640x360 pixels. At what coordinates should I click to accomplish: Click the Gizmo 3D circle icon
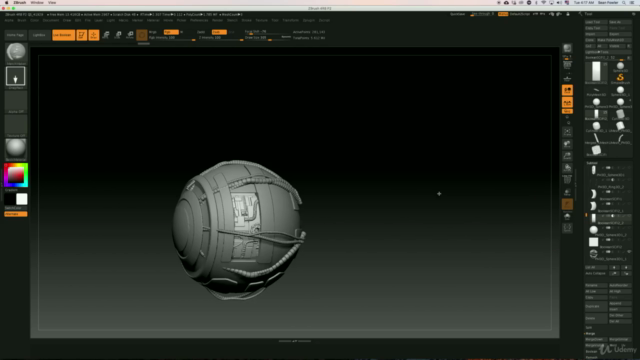(142, 35)
